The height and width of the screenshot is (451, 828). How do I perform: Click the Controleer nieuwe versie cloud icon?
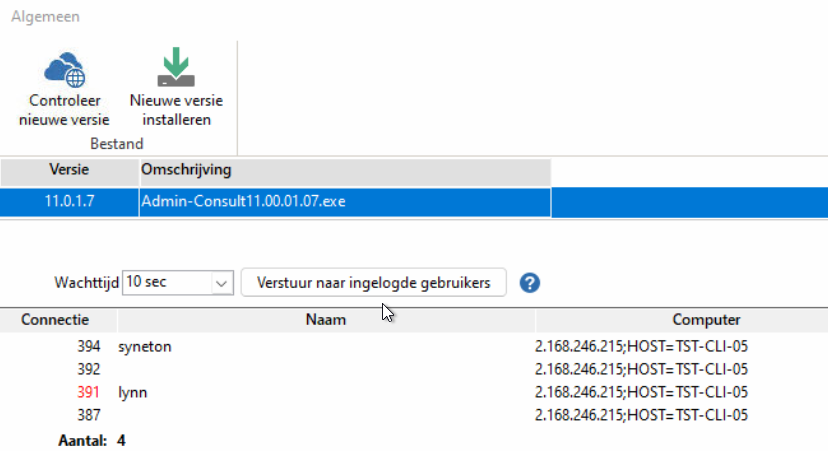point(63,69)
